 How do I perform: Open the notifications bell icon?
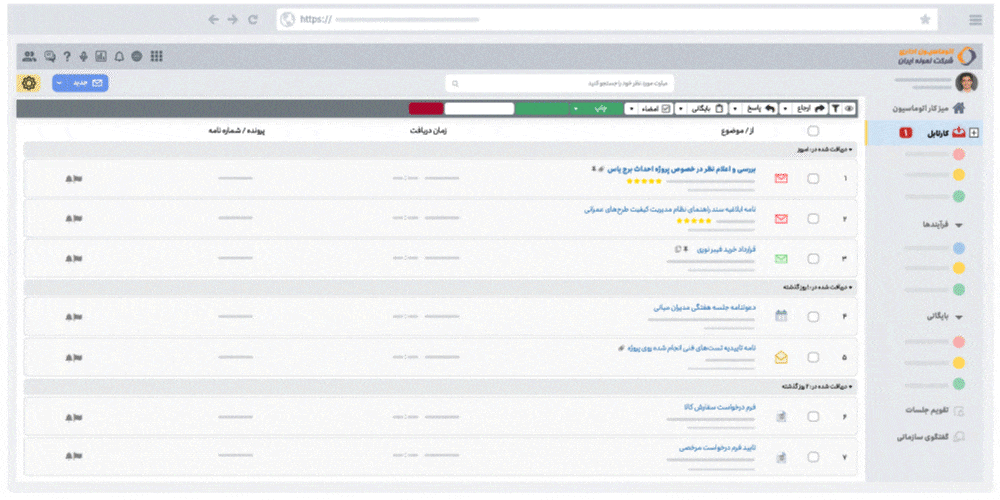click(119, 57)
